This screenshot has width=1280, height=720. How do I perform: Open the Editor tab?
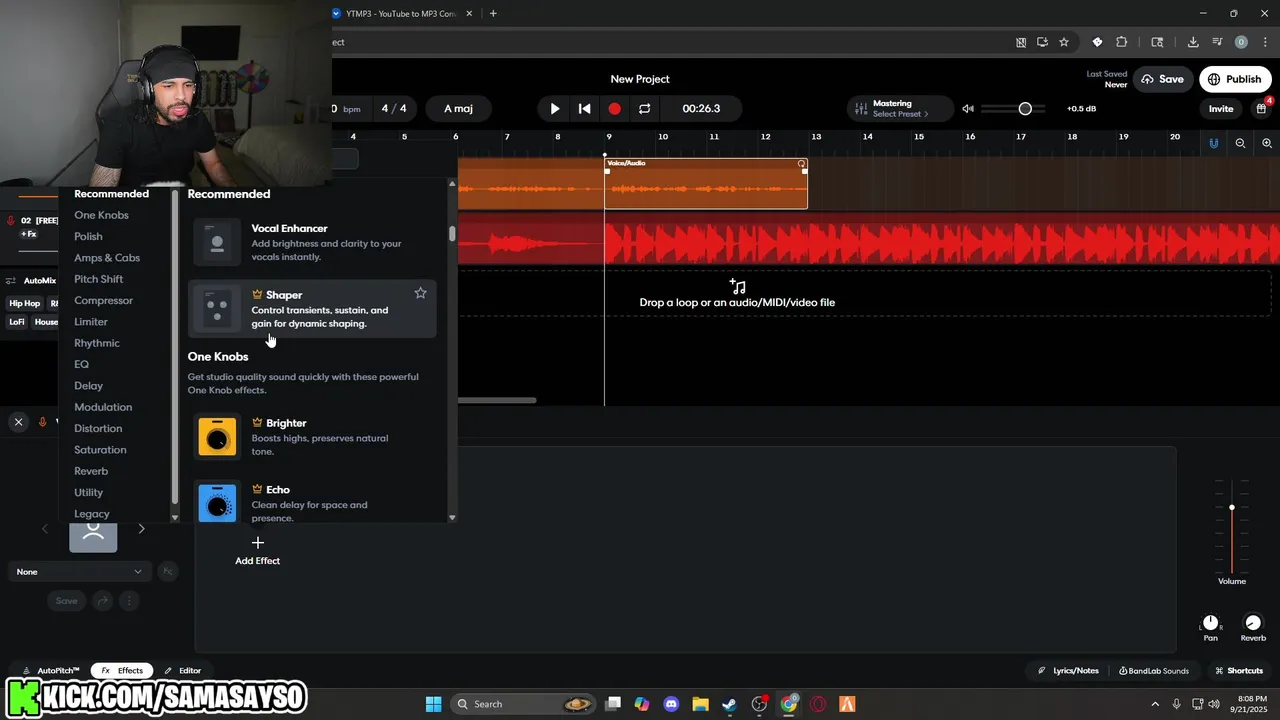click(183, 670)
